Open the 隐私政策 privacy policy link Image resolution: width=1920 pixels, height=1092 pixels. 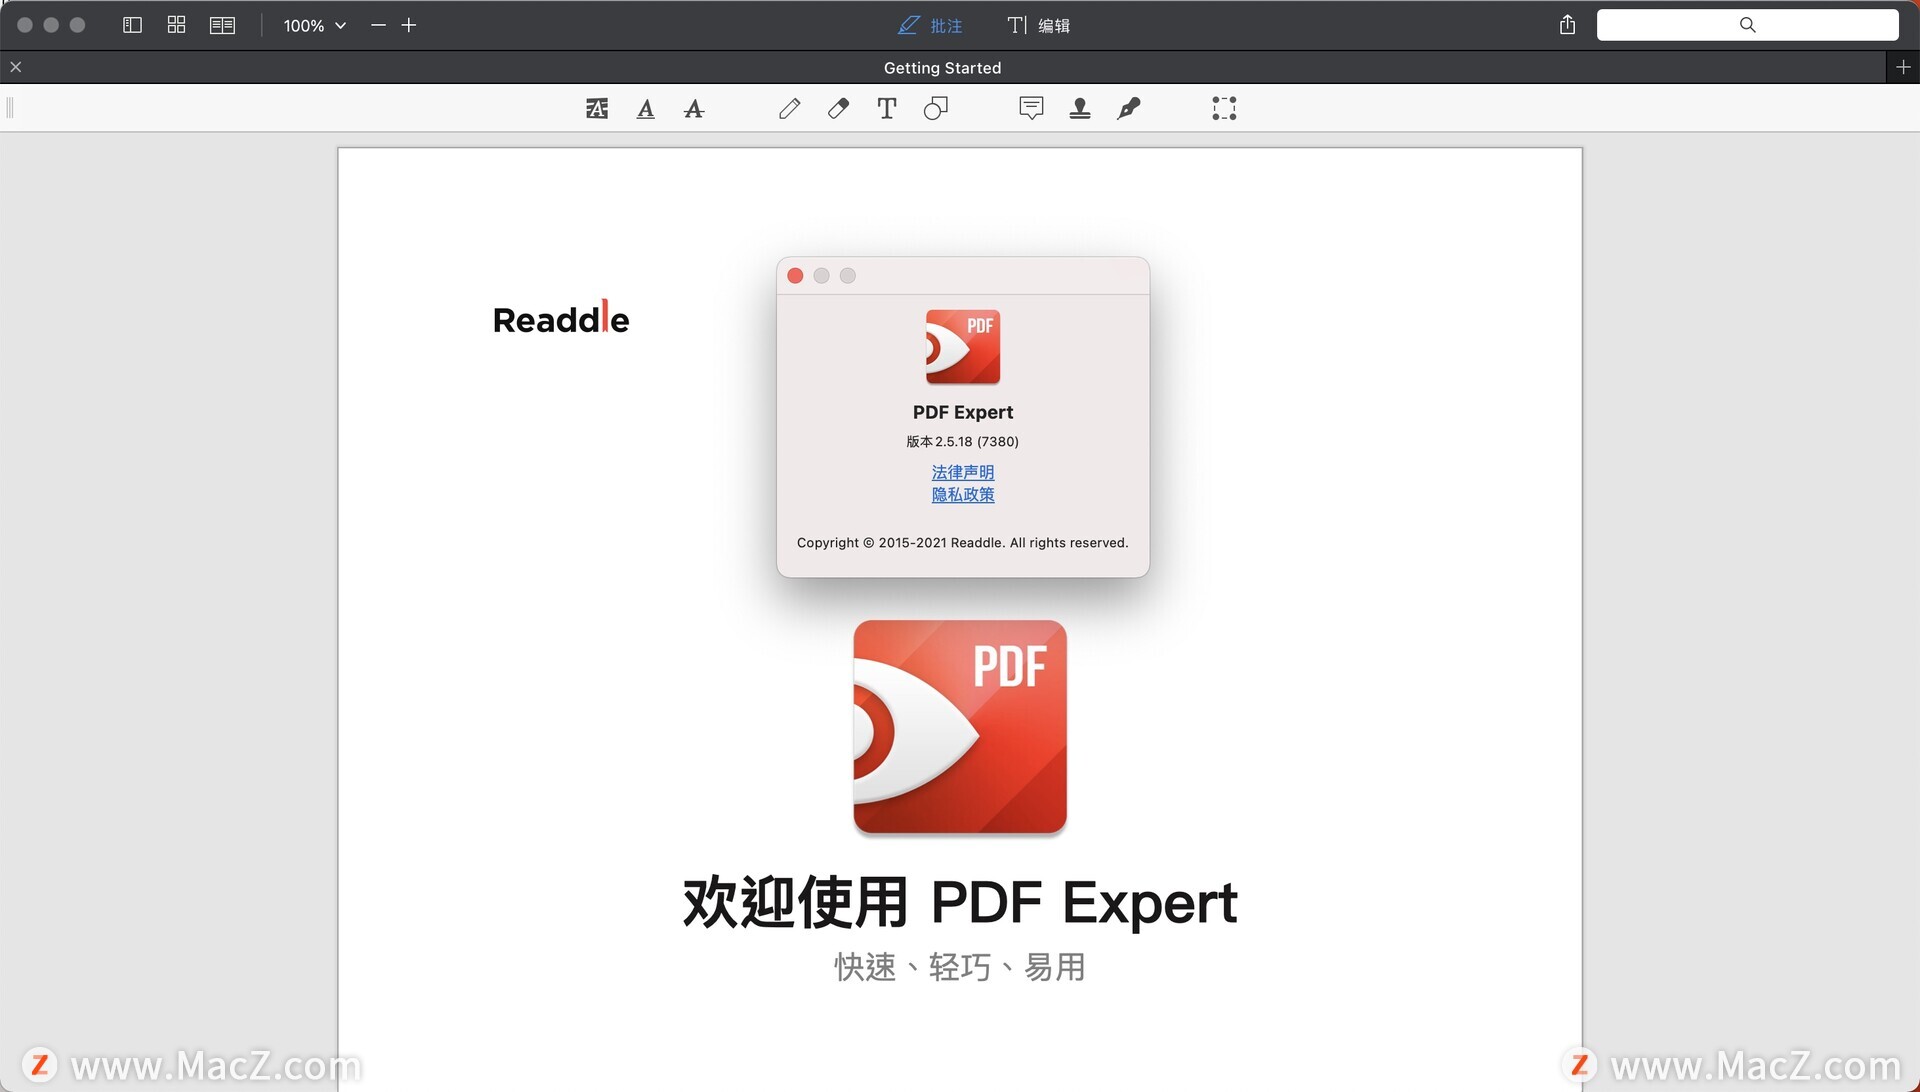click(963, 495)
